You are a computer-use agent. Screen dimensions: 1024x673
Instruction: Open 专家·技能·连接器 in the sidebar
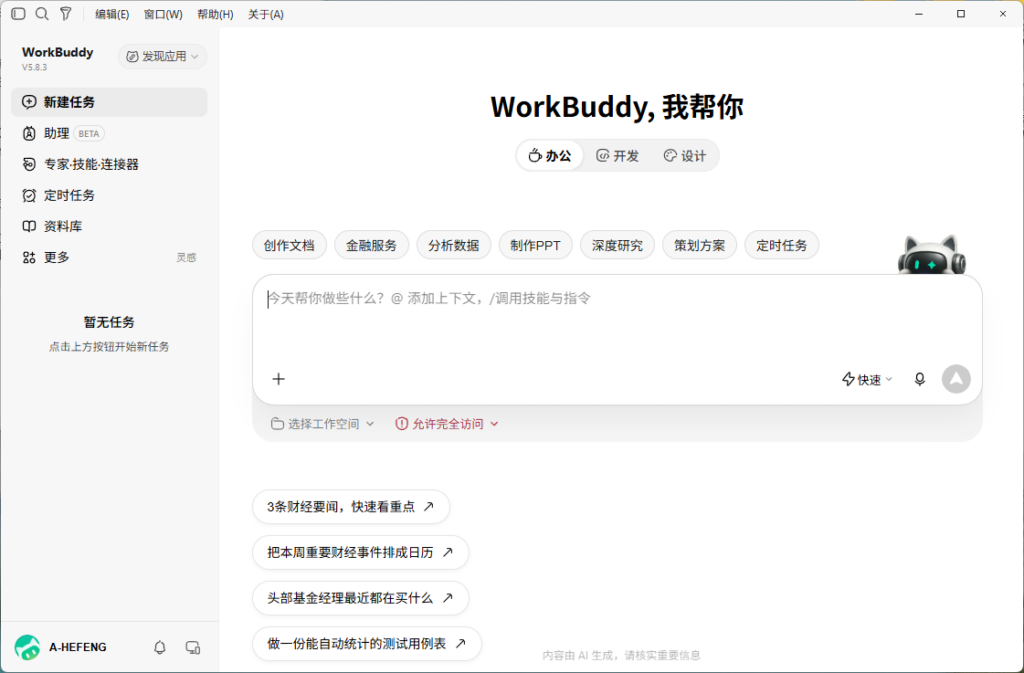pyautogui.click(x=109, y=164)
